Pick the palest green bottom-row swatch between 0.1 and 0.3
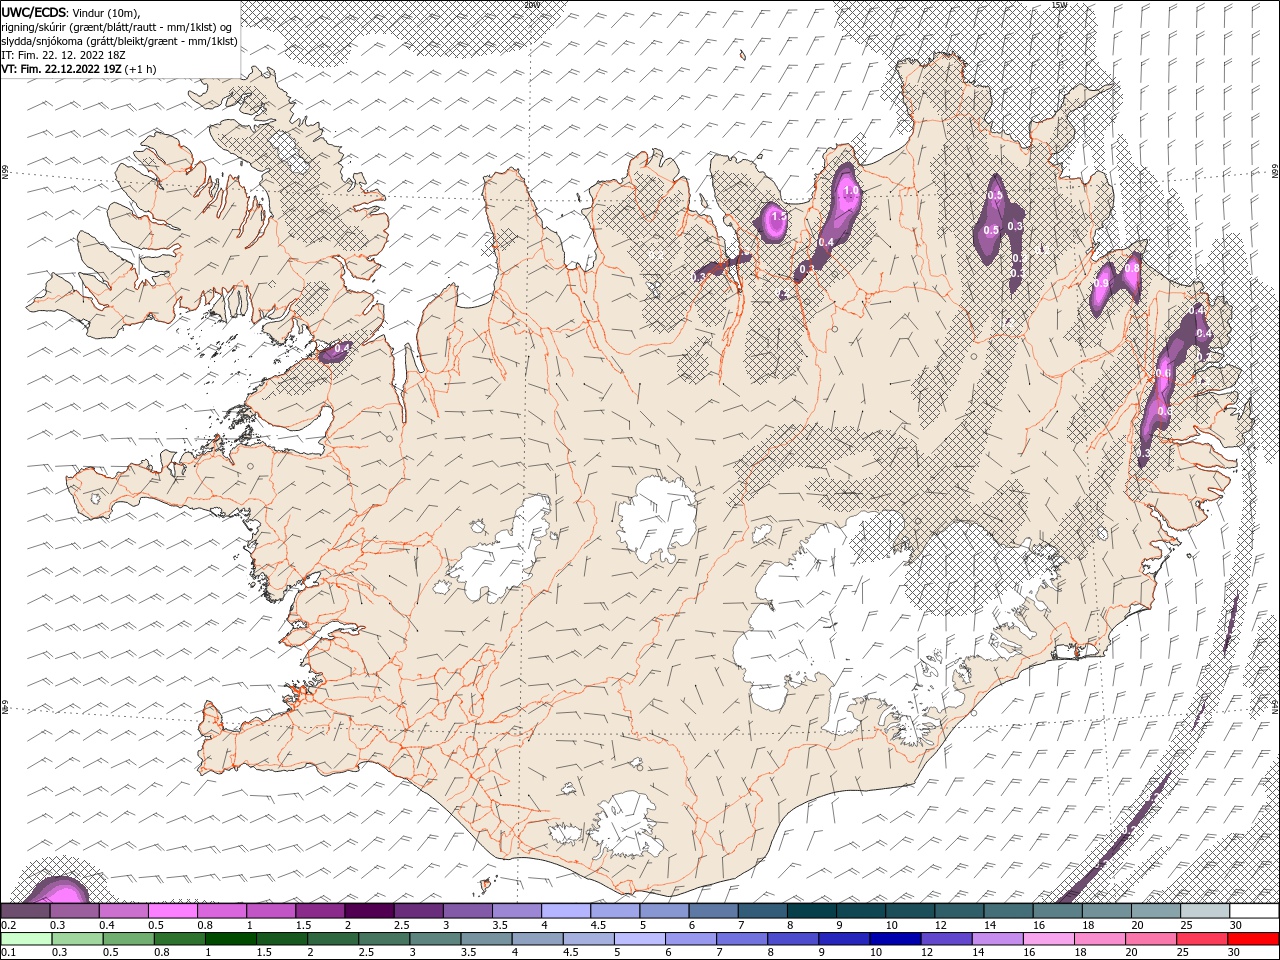 pos(26,939)
